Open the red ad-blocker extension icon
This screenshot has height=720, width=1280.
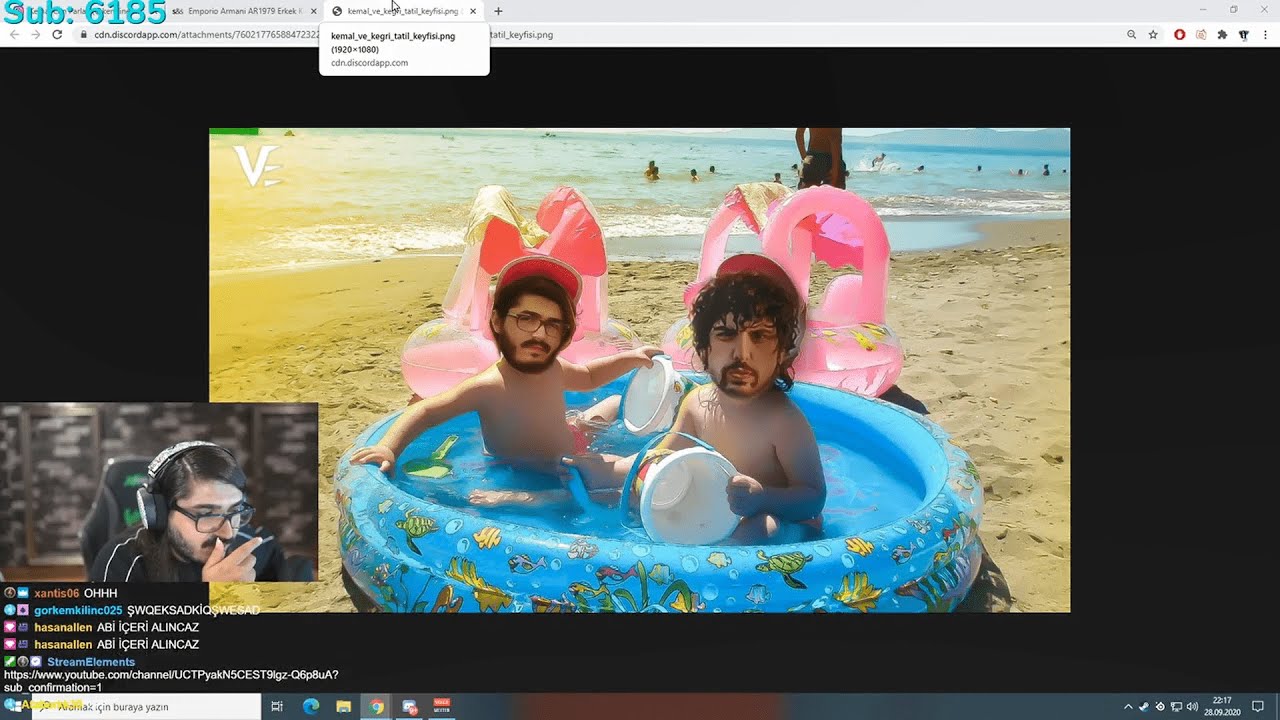pyautogui.click(x=1180, y=35)
